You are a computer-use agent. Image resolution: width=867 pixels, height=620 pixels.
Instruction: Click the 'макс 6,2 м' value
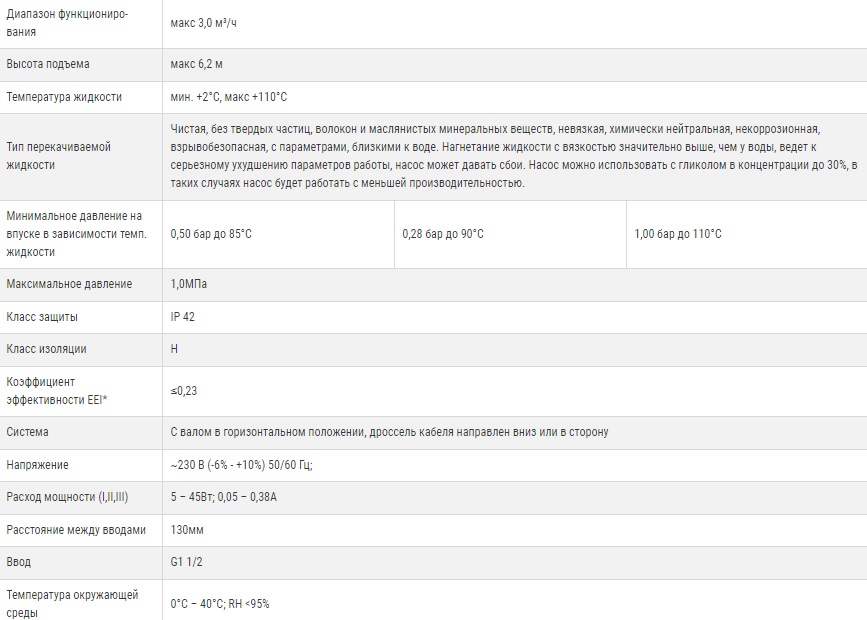coord(197,64)
